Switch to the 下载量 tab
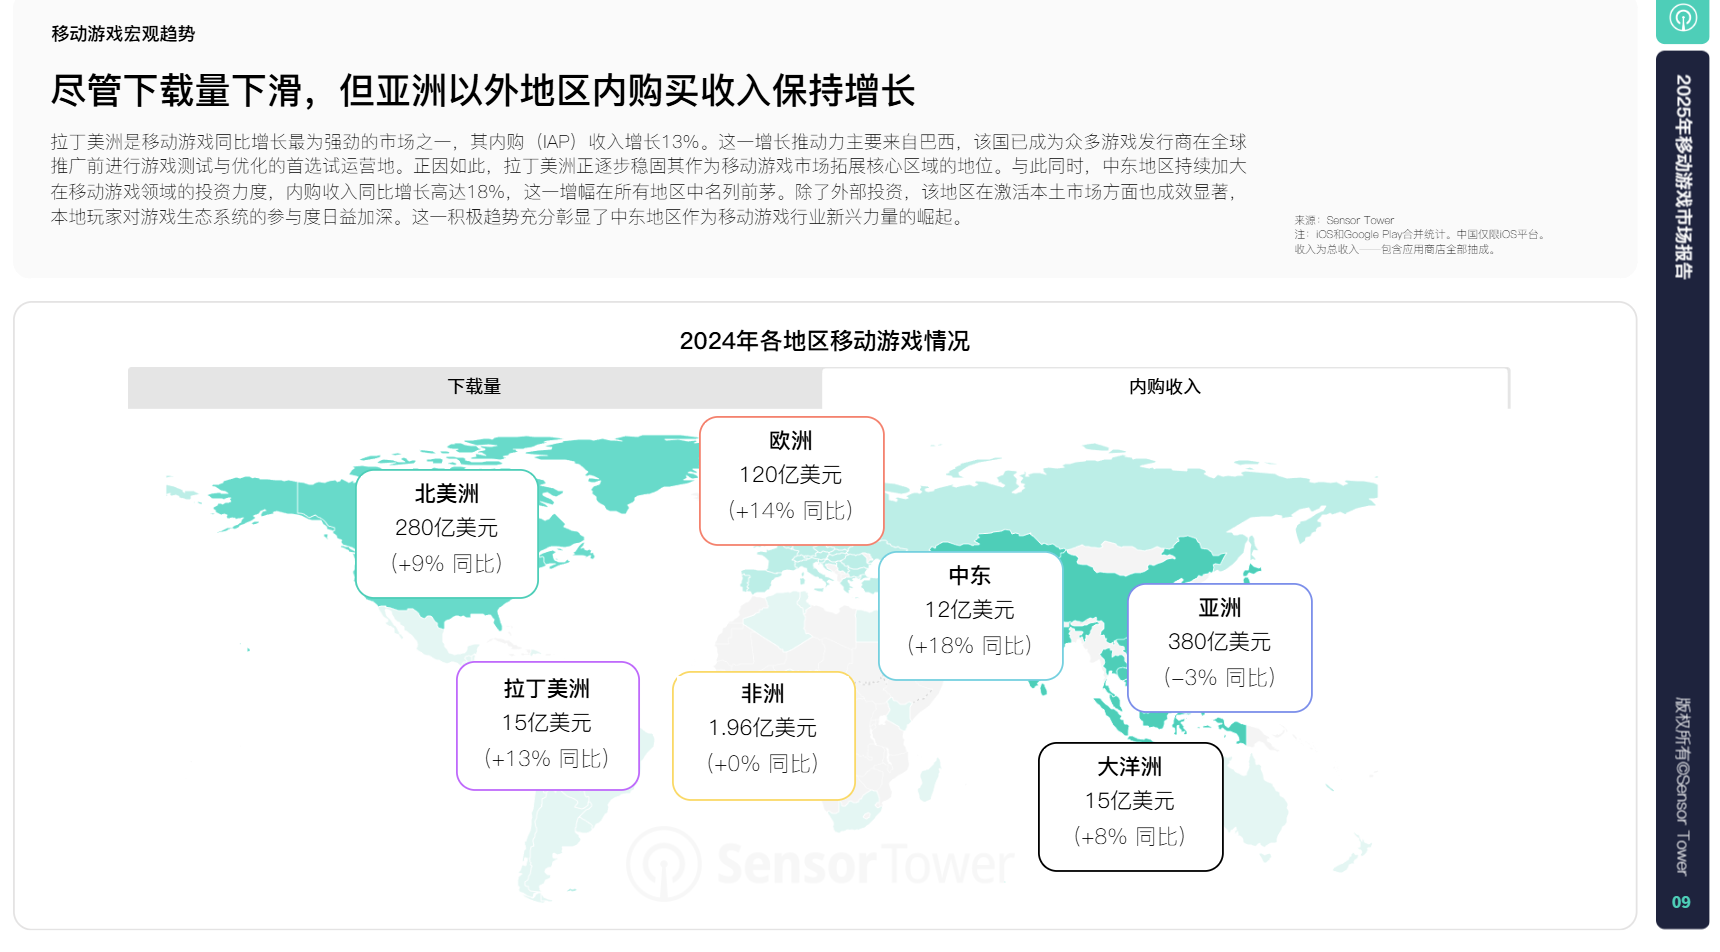The width and height of the screenshot is (1720, 952). 474,387
